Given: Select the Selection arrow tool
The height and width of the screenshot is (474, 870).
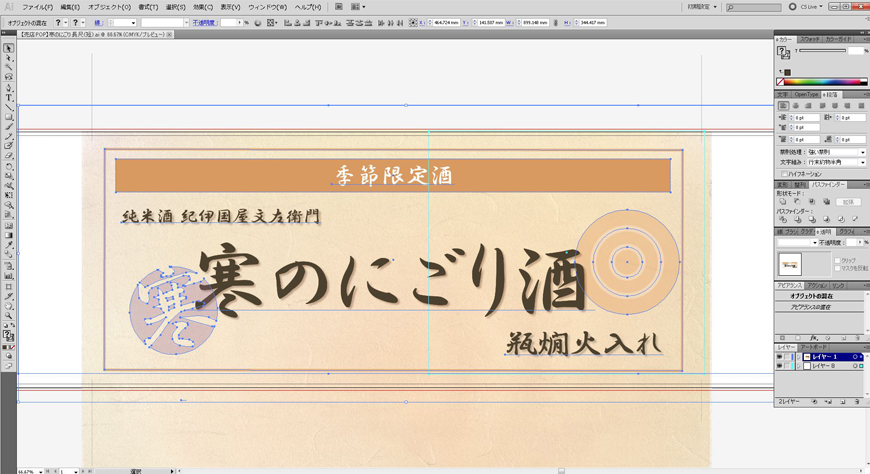Looking at the screenshot, I should (x=9, y=47).
